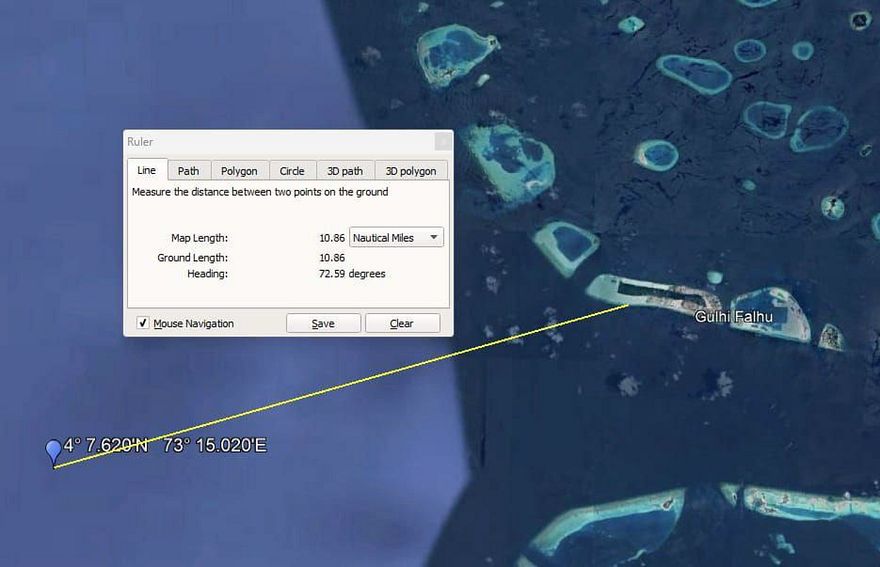Click the blue placemark pin icon

tap(53, 452)
